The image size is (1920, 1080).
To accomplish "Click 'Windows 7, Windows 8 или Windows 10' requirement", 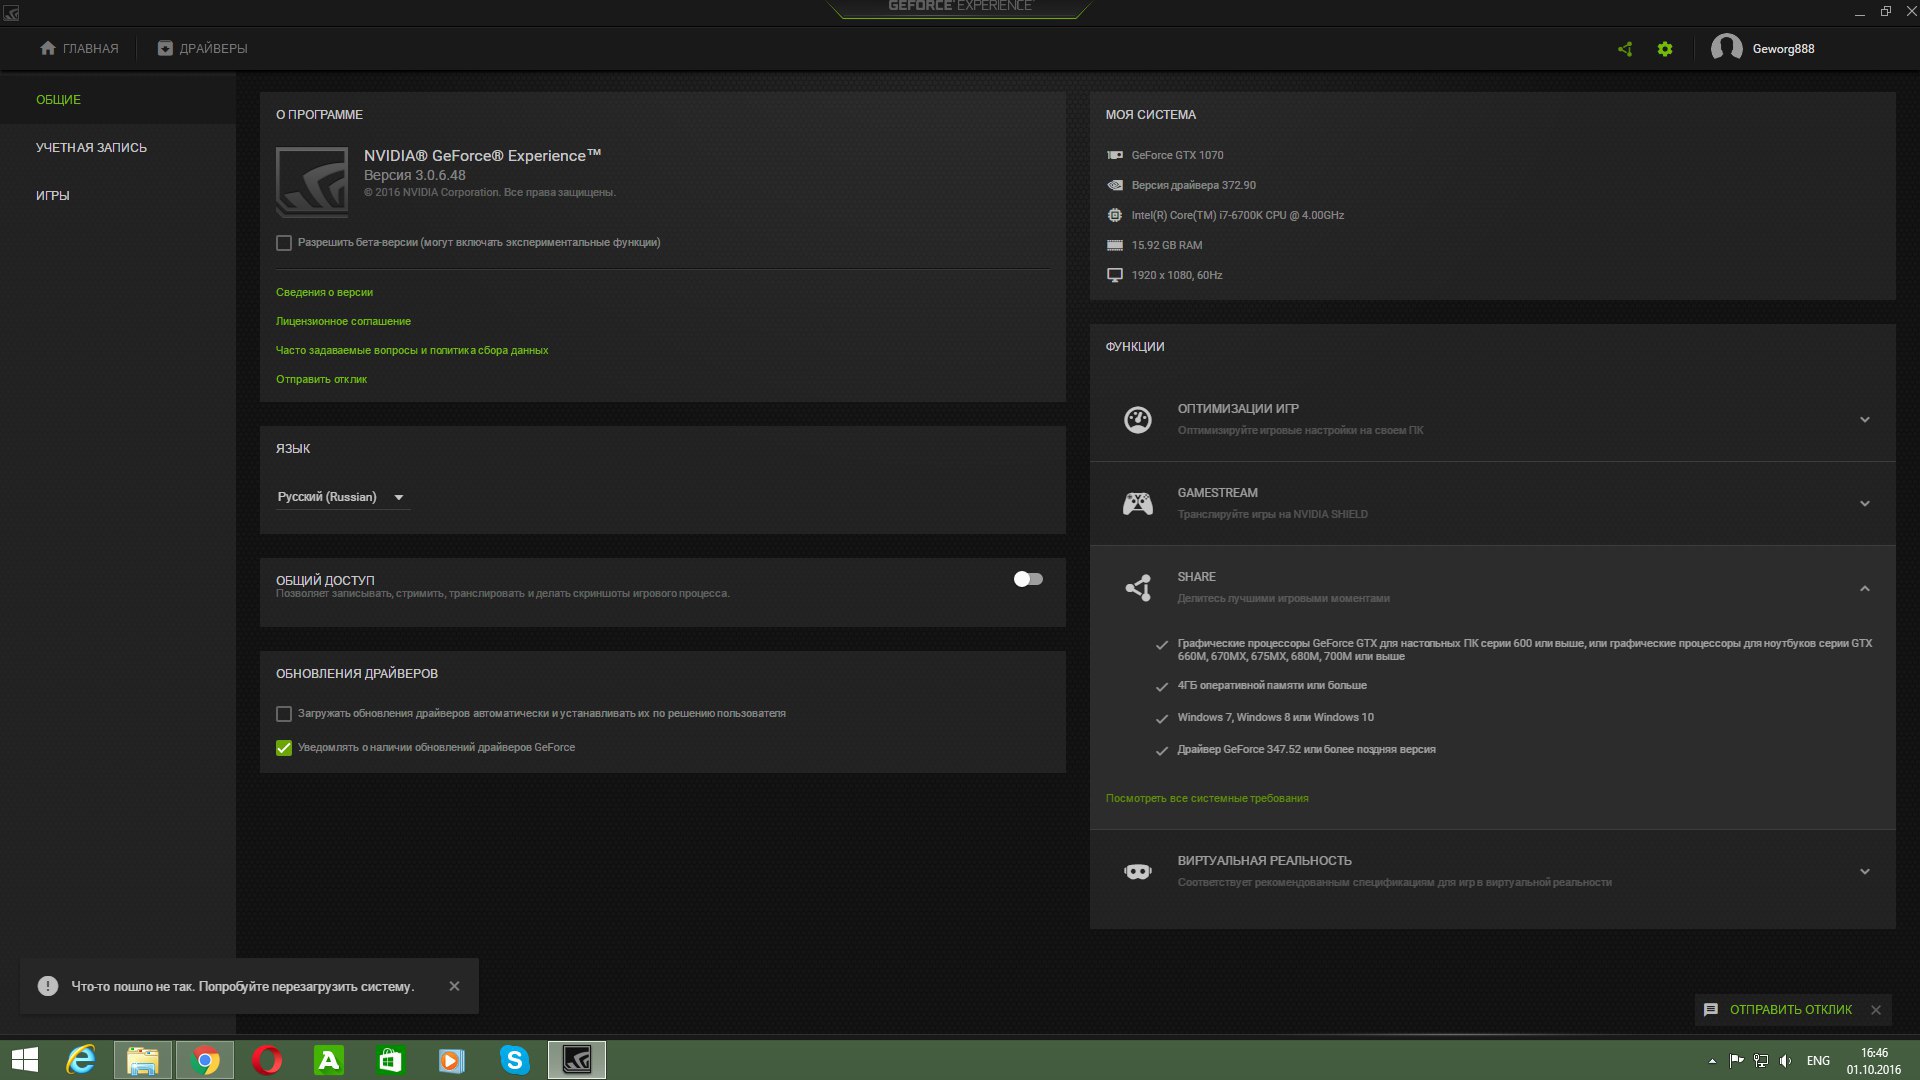I will [1275, 717].
